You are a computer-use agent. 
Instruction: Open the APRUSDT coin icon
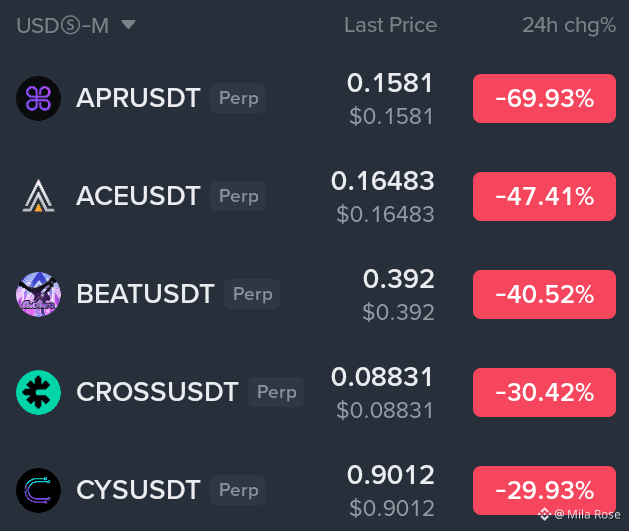[39, 98]
